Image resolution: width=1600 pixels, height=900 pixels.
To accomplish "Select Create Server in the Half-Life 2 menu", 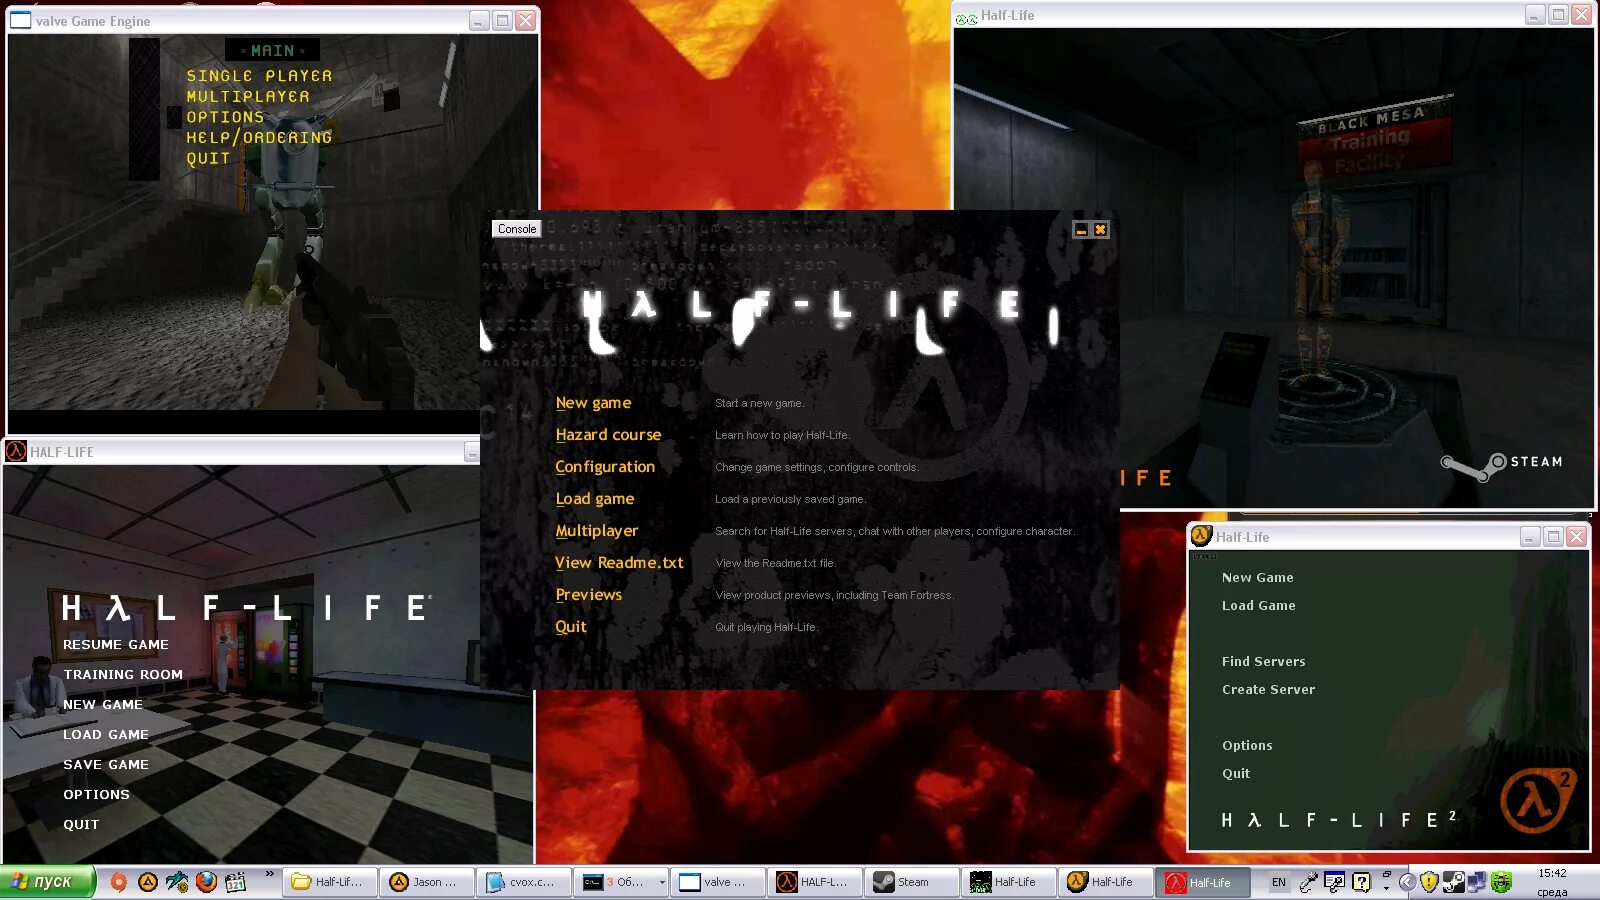I will (1267, 689).
